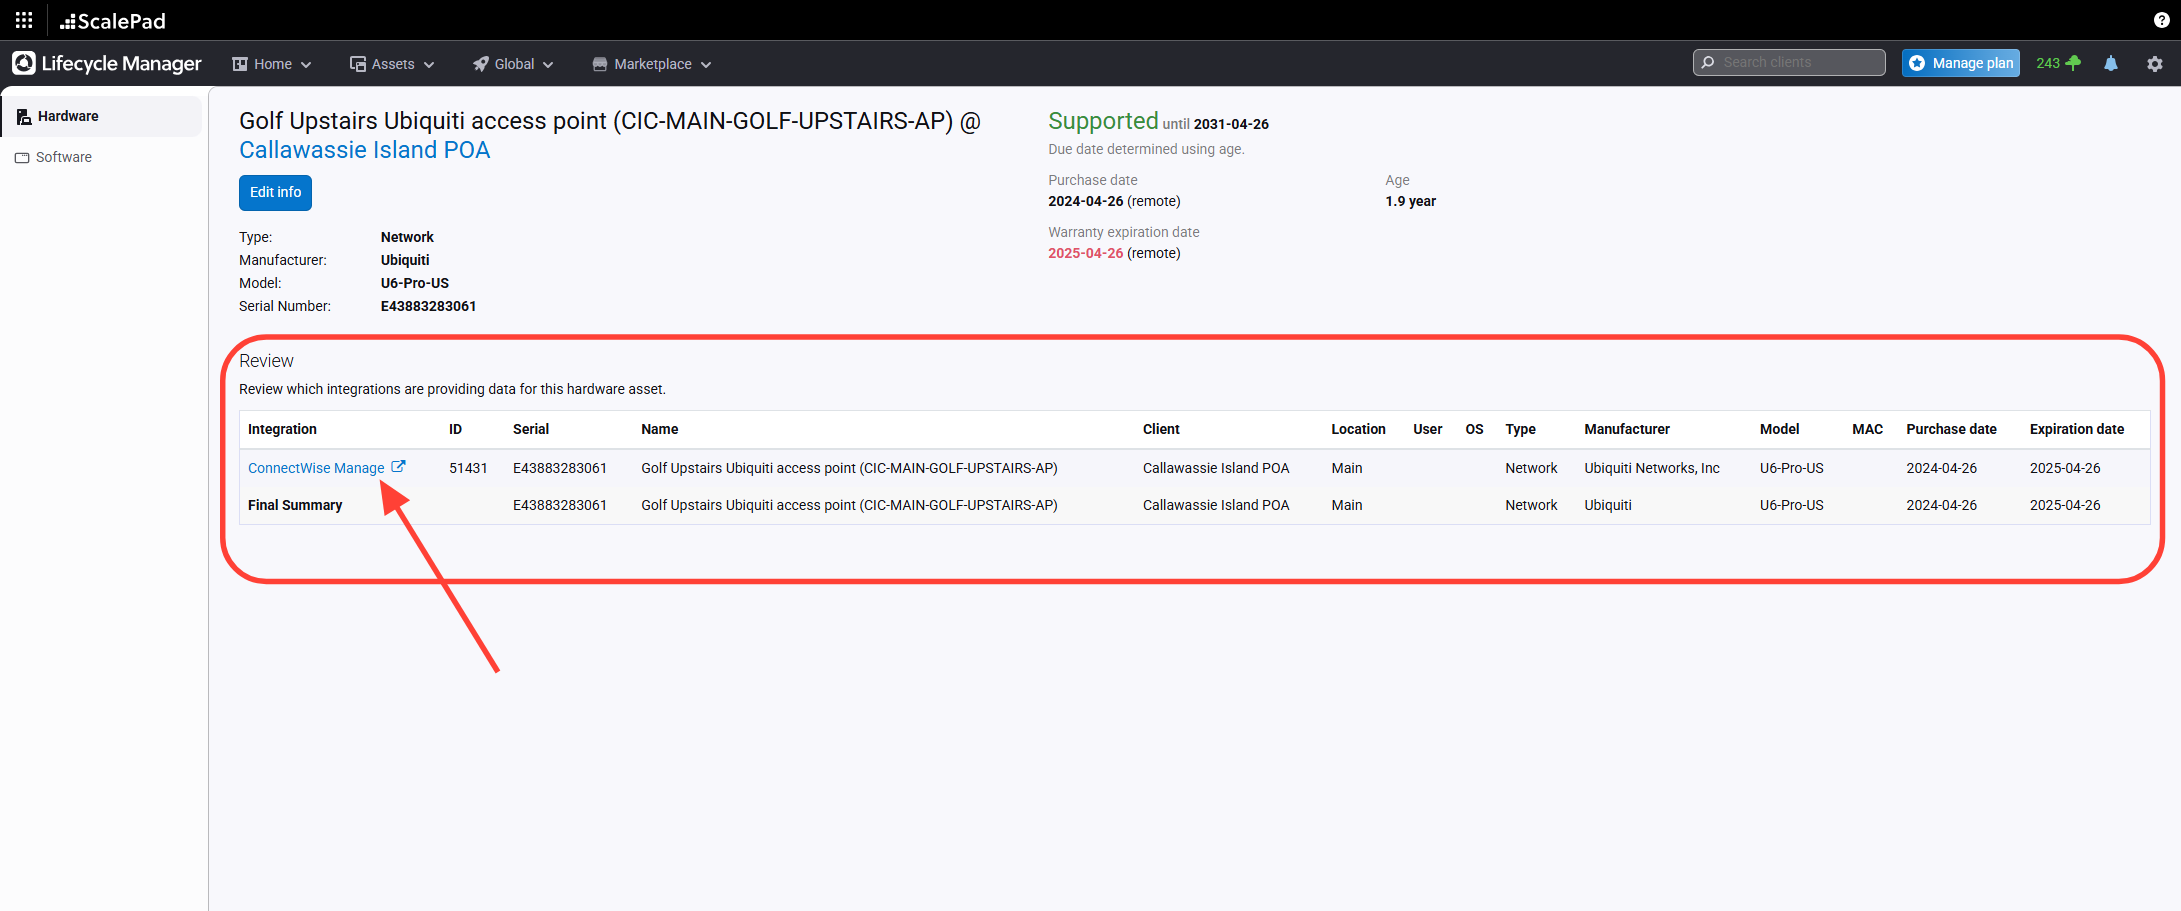Open the settings gear icon
Screen dimensions: 2181x911
2155,63
